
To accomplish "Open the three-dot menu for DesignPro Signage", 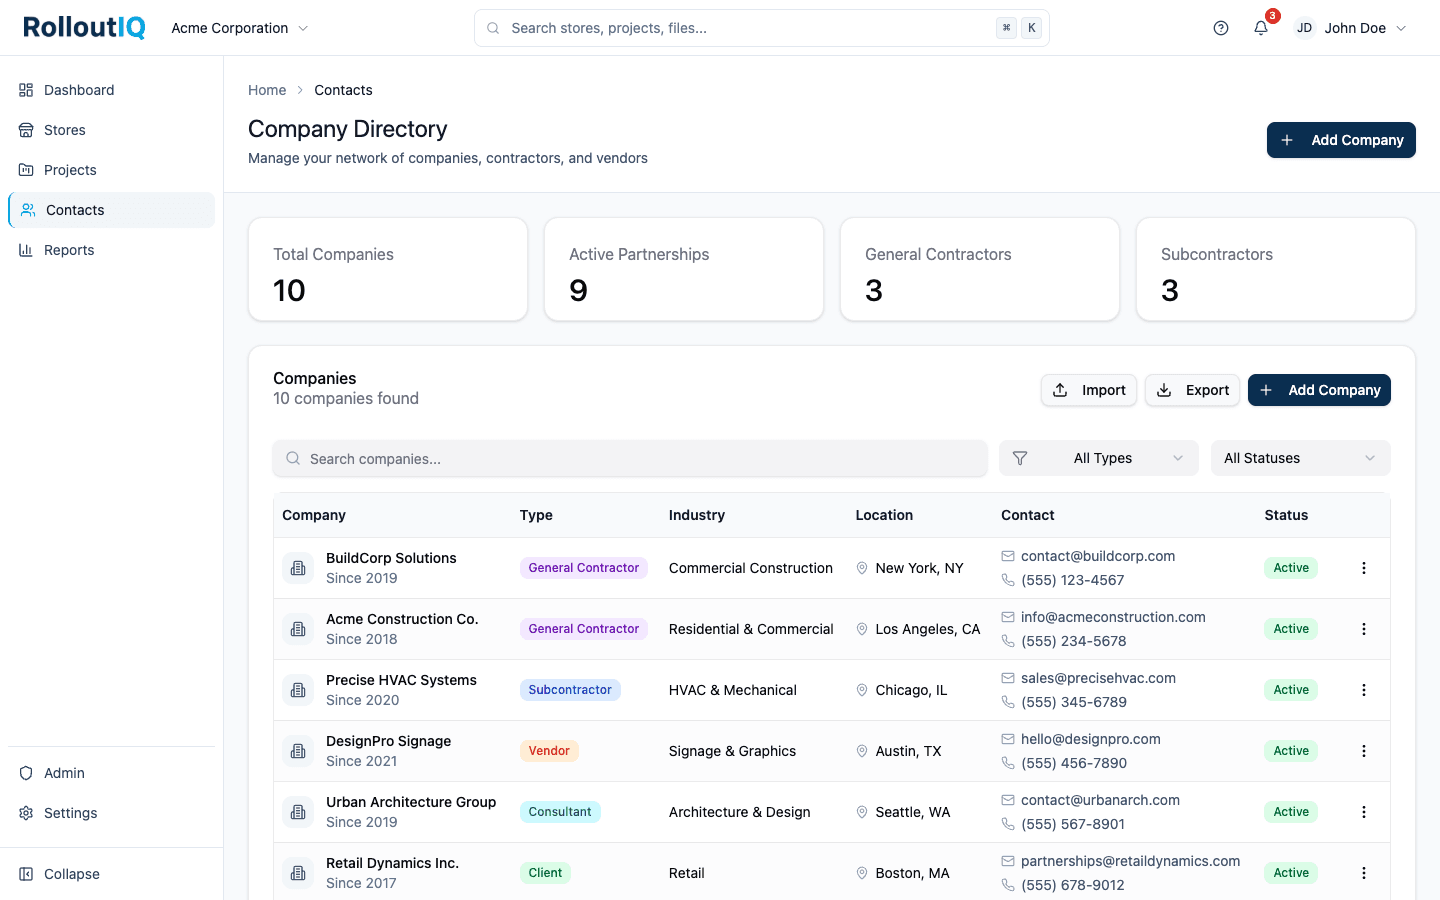I will pos(1364,751).
